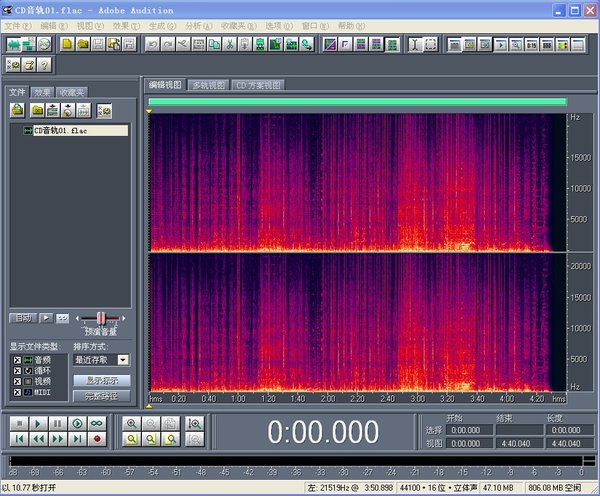Click the zoom to selection yellow magnifier
This screenshot has height=496, width=600.
coord(132,439)
